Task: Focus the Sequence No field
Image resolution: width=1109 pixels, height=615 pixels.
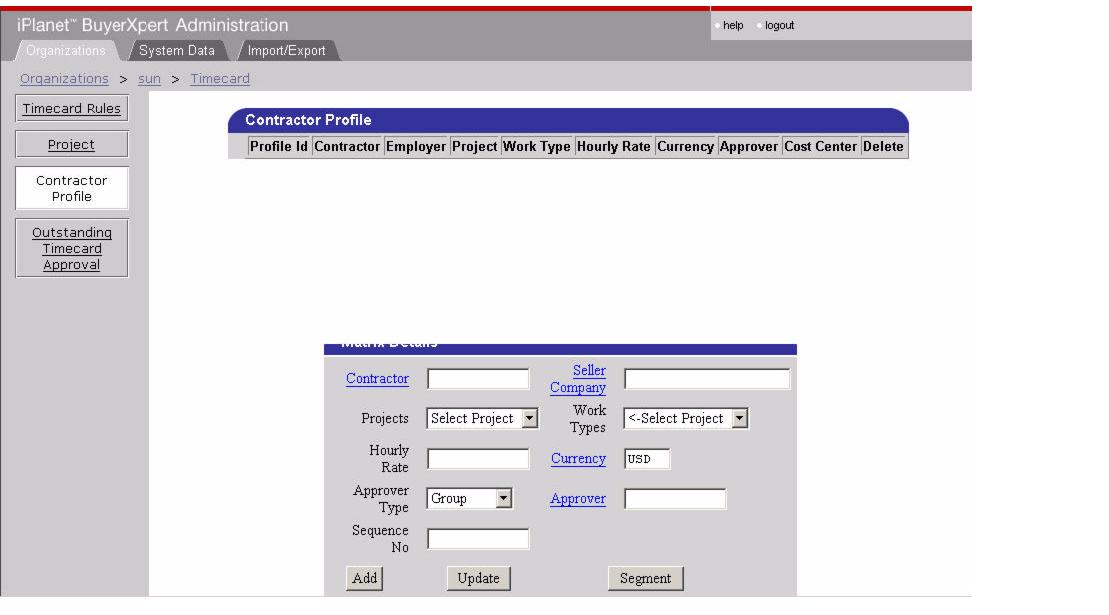Action: click(x=478, y=539)
